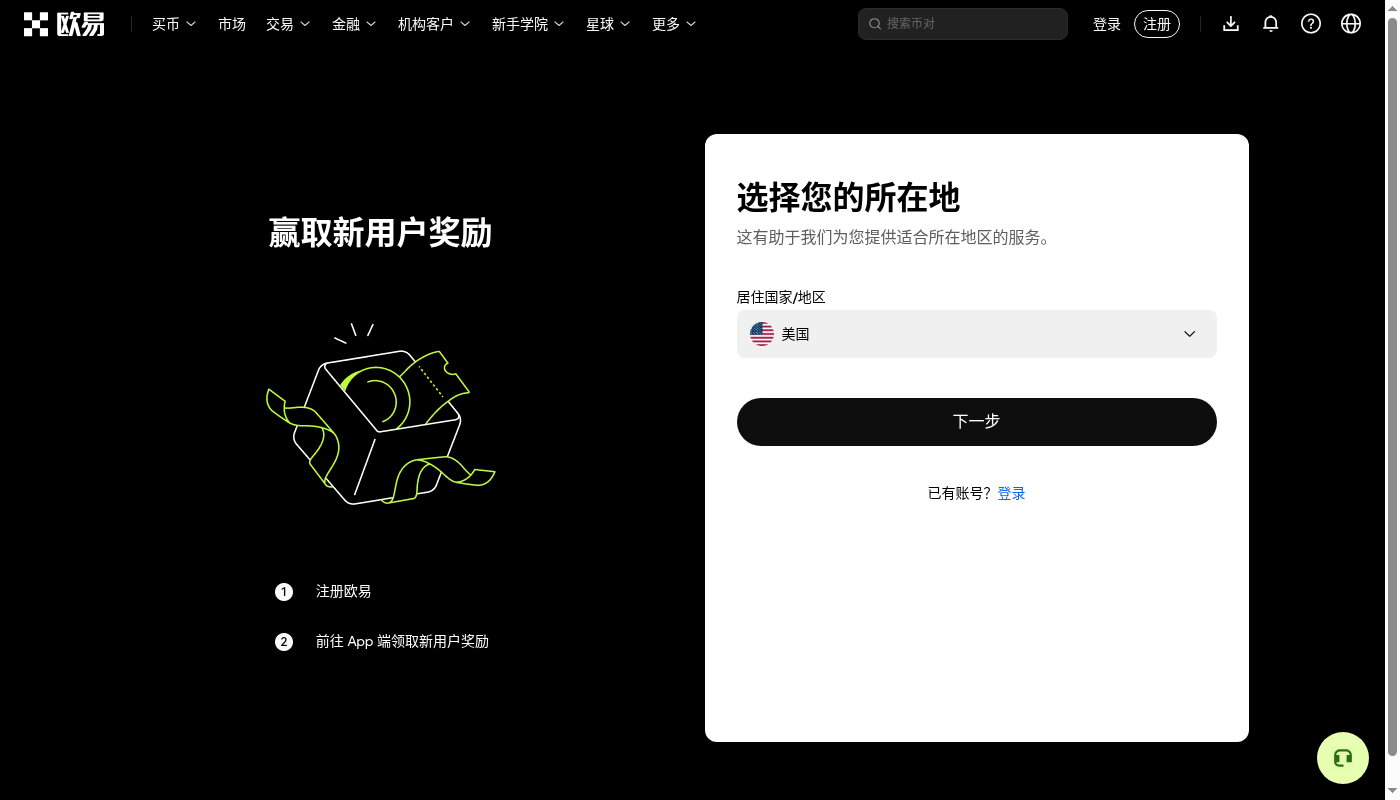Open the customer support headset chat button
Screen dimensions: 1400x800
click(x=1343, y=758)
